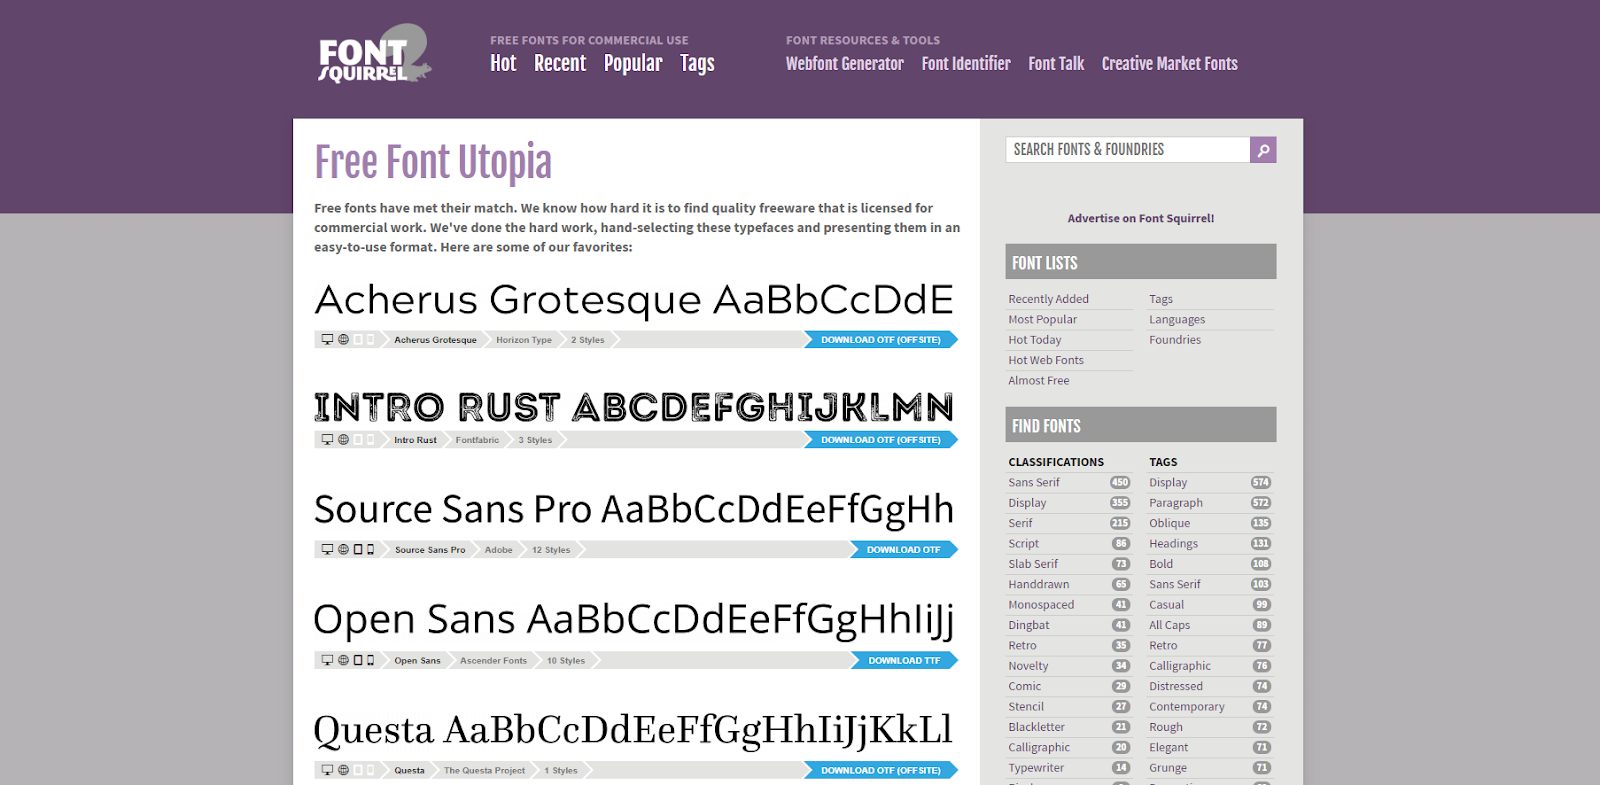Open Almost Free font list

(x=1039, y=380)
